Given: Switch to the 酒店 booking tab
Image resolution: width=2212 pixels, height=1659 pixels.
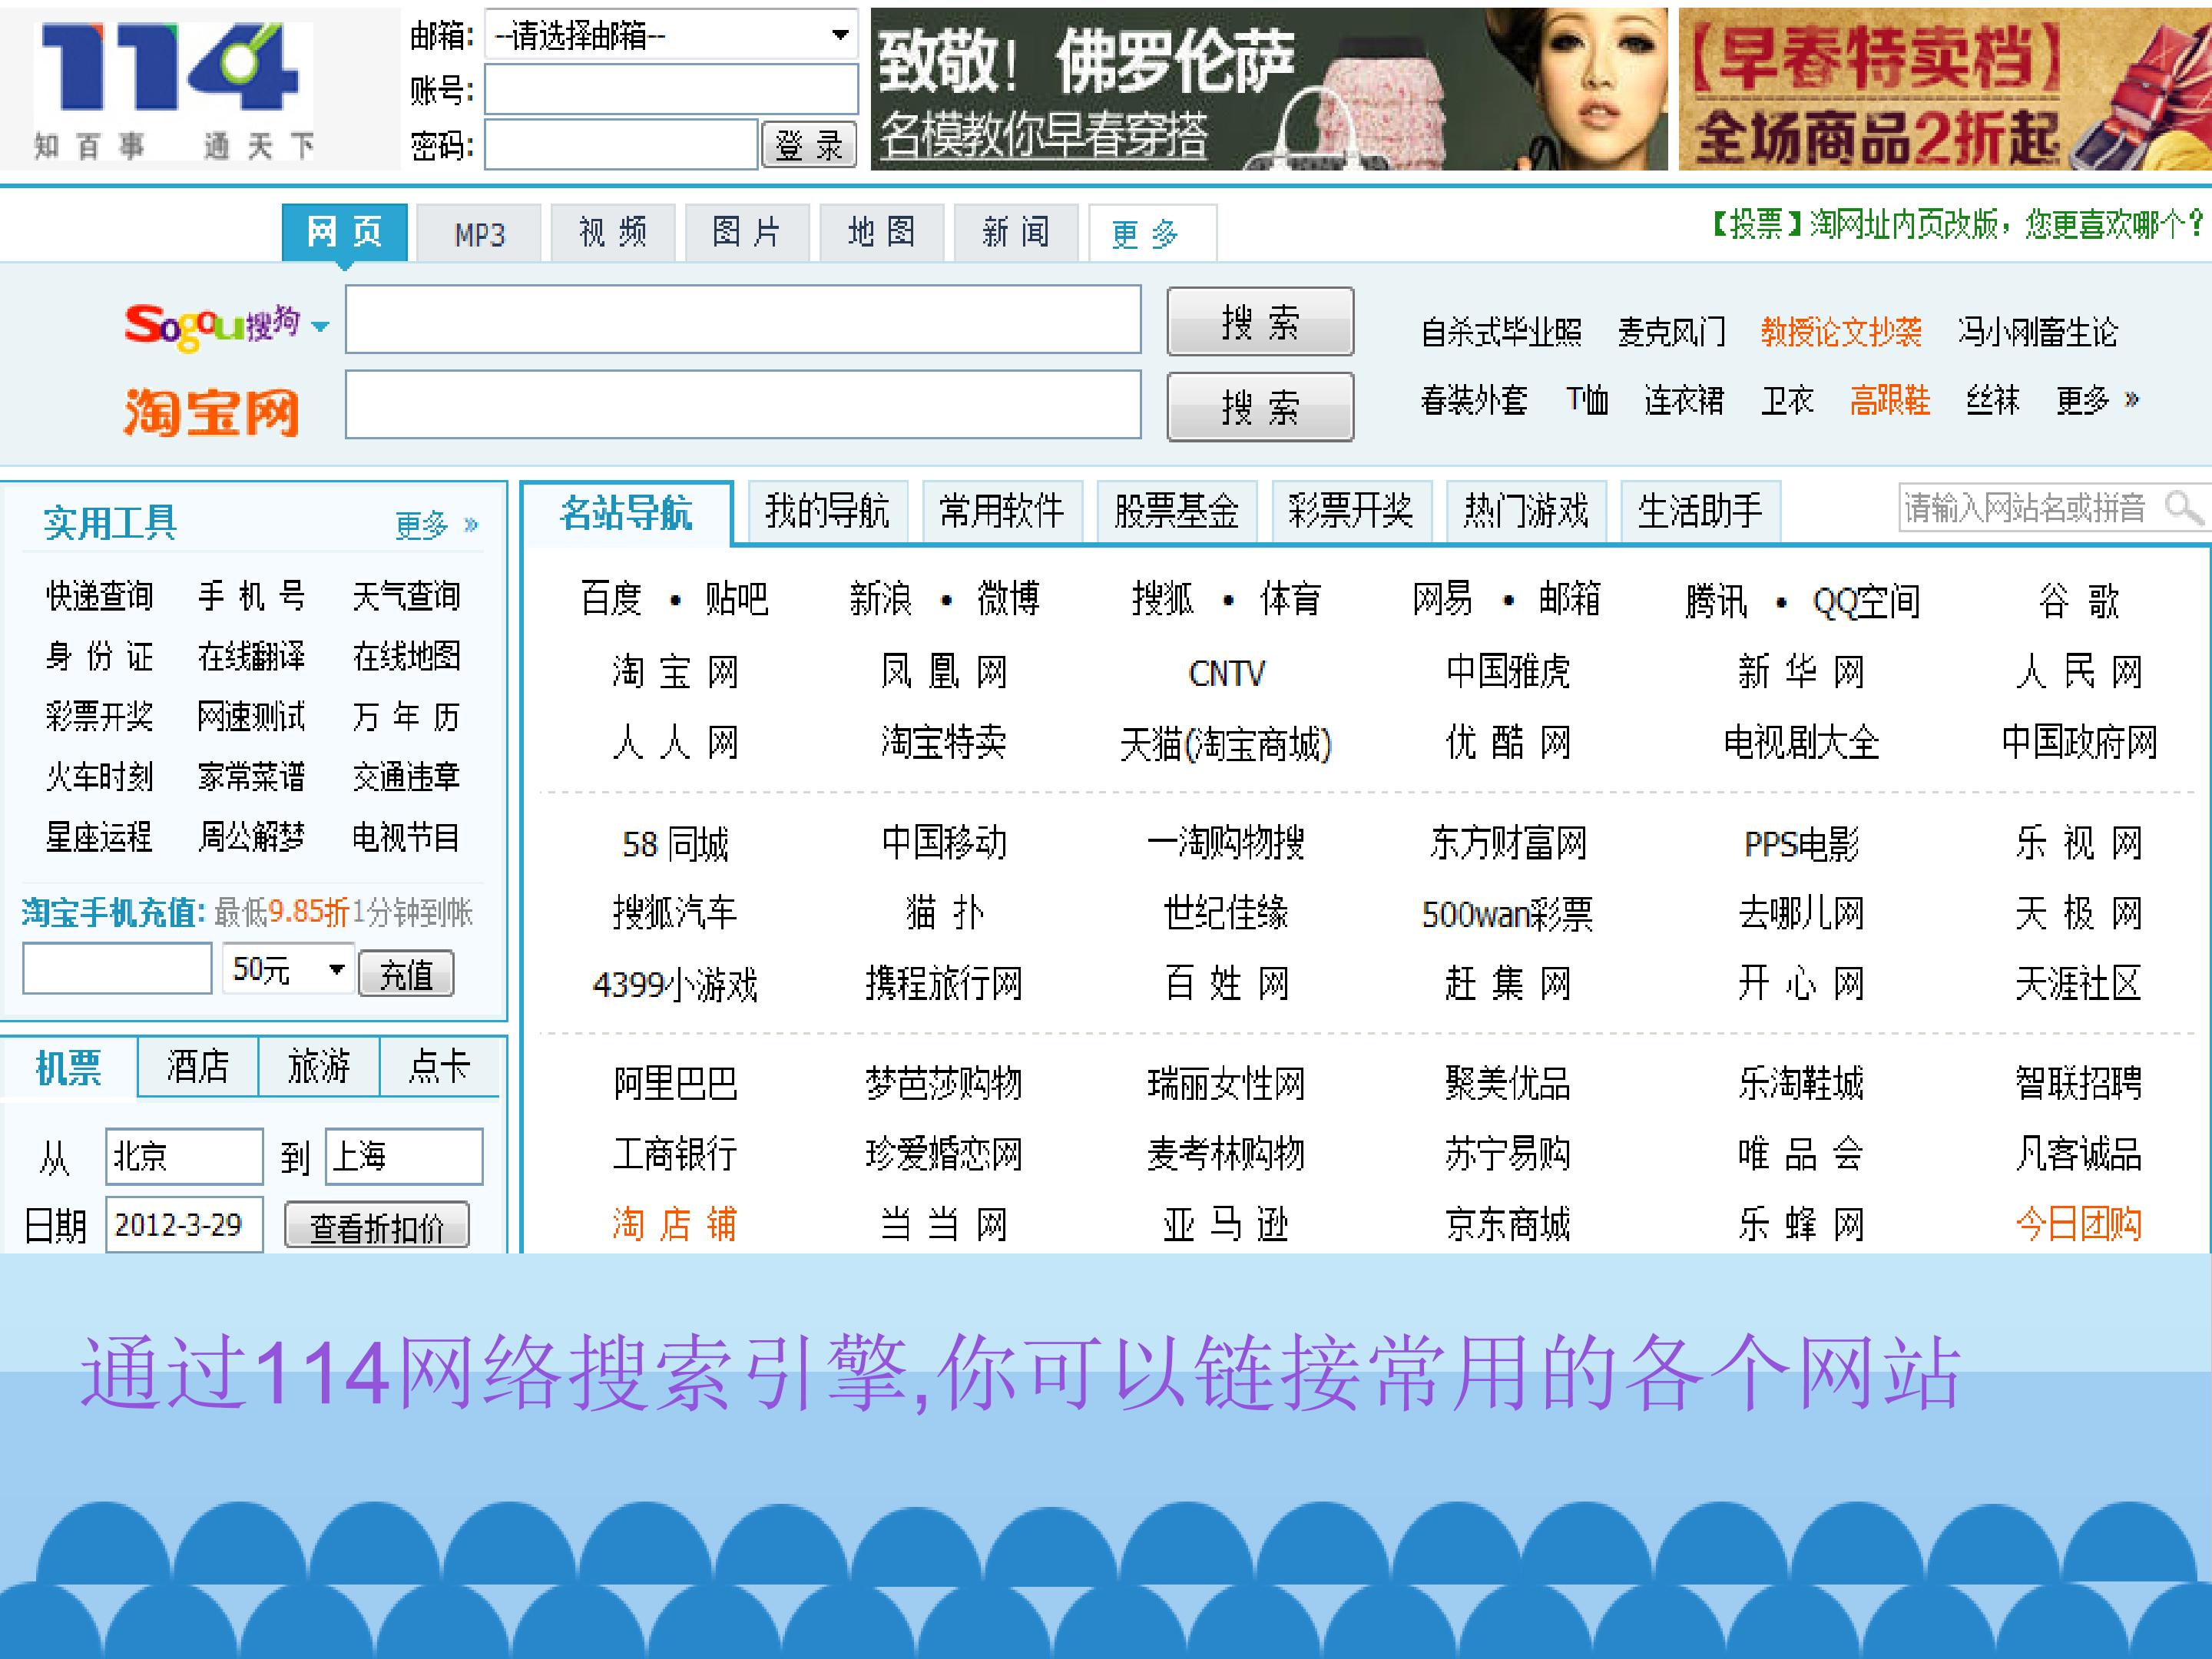Looking at the screenshot, I should pos(198,1066).
